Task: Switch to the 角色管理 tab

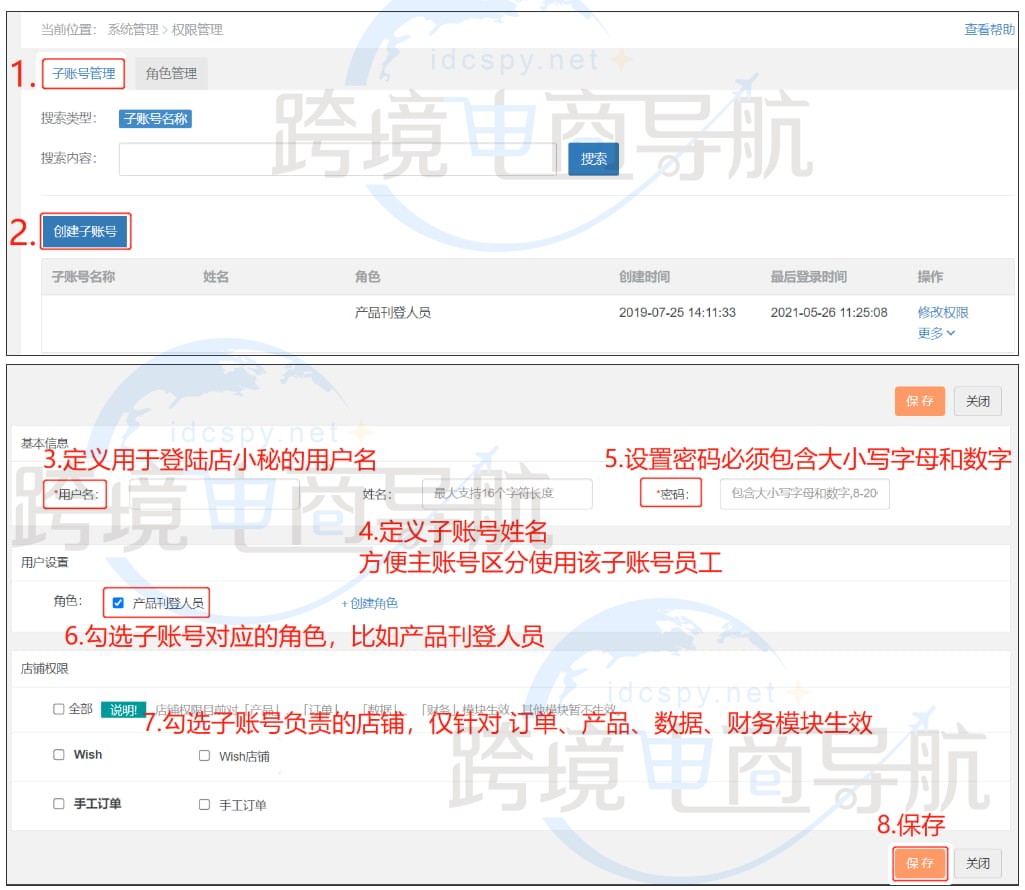Action: (x=171, y=73)
